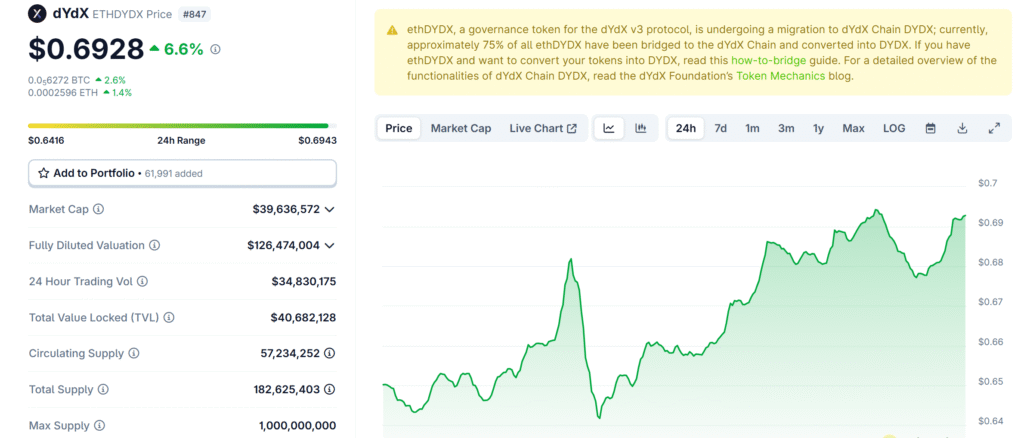
Task: Click the 0.0002596 ETH price line
Action: coord(80,93)
